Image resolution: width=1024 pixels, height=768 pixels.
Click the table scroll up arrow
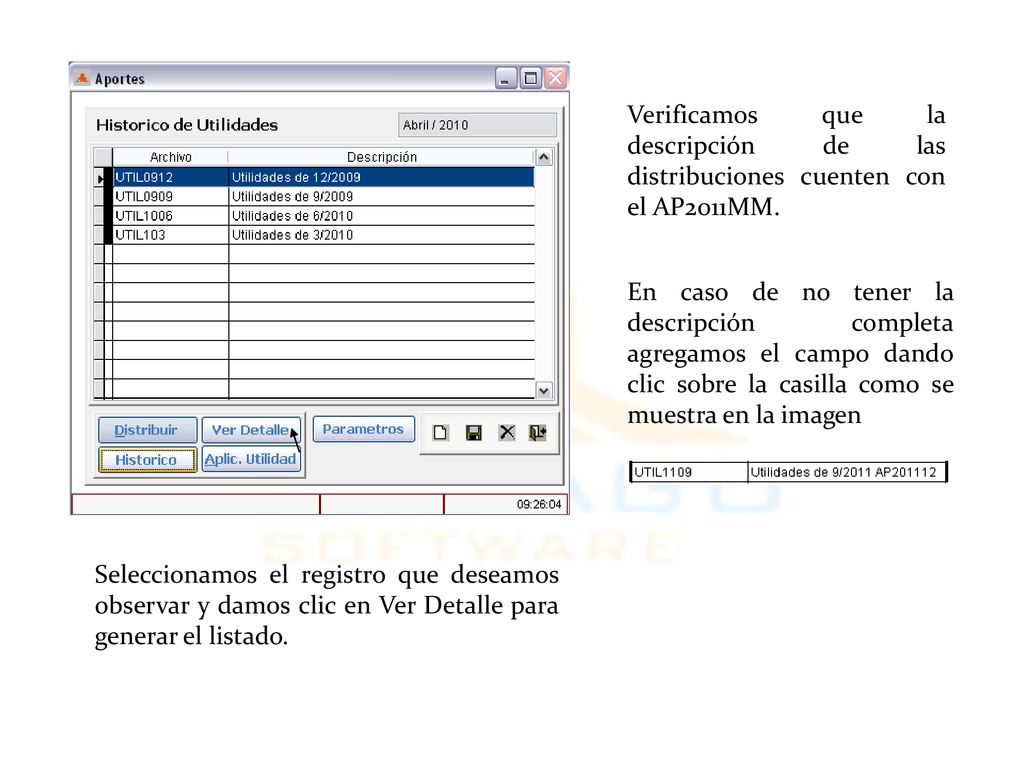tap(543, 157)
